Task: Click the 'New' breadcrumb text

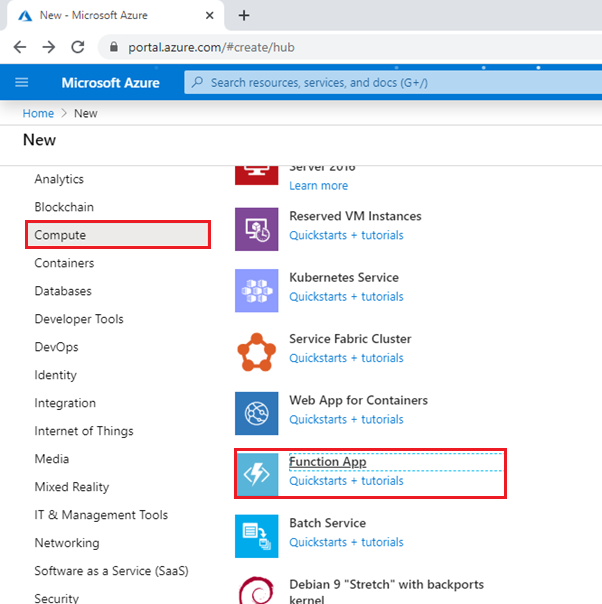Action: (86, 113)
